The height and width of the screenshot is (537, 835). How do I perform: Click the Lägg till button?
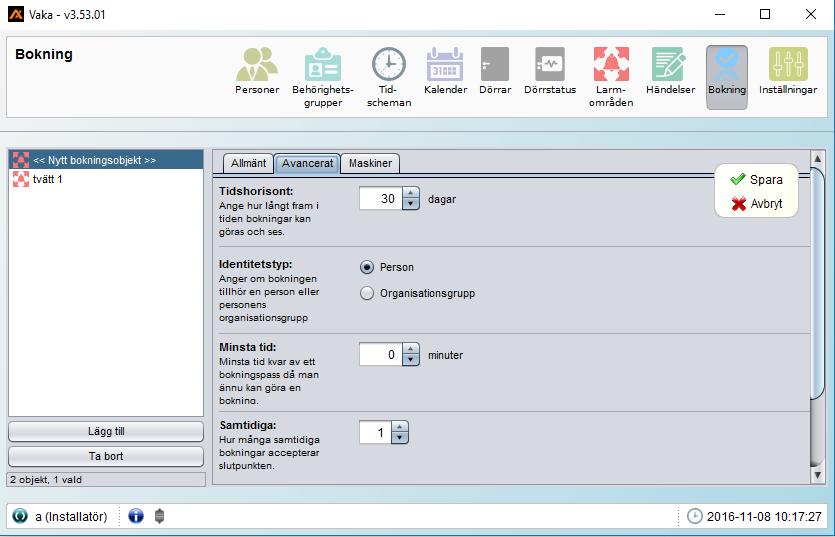click(x=106, y=432)
